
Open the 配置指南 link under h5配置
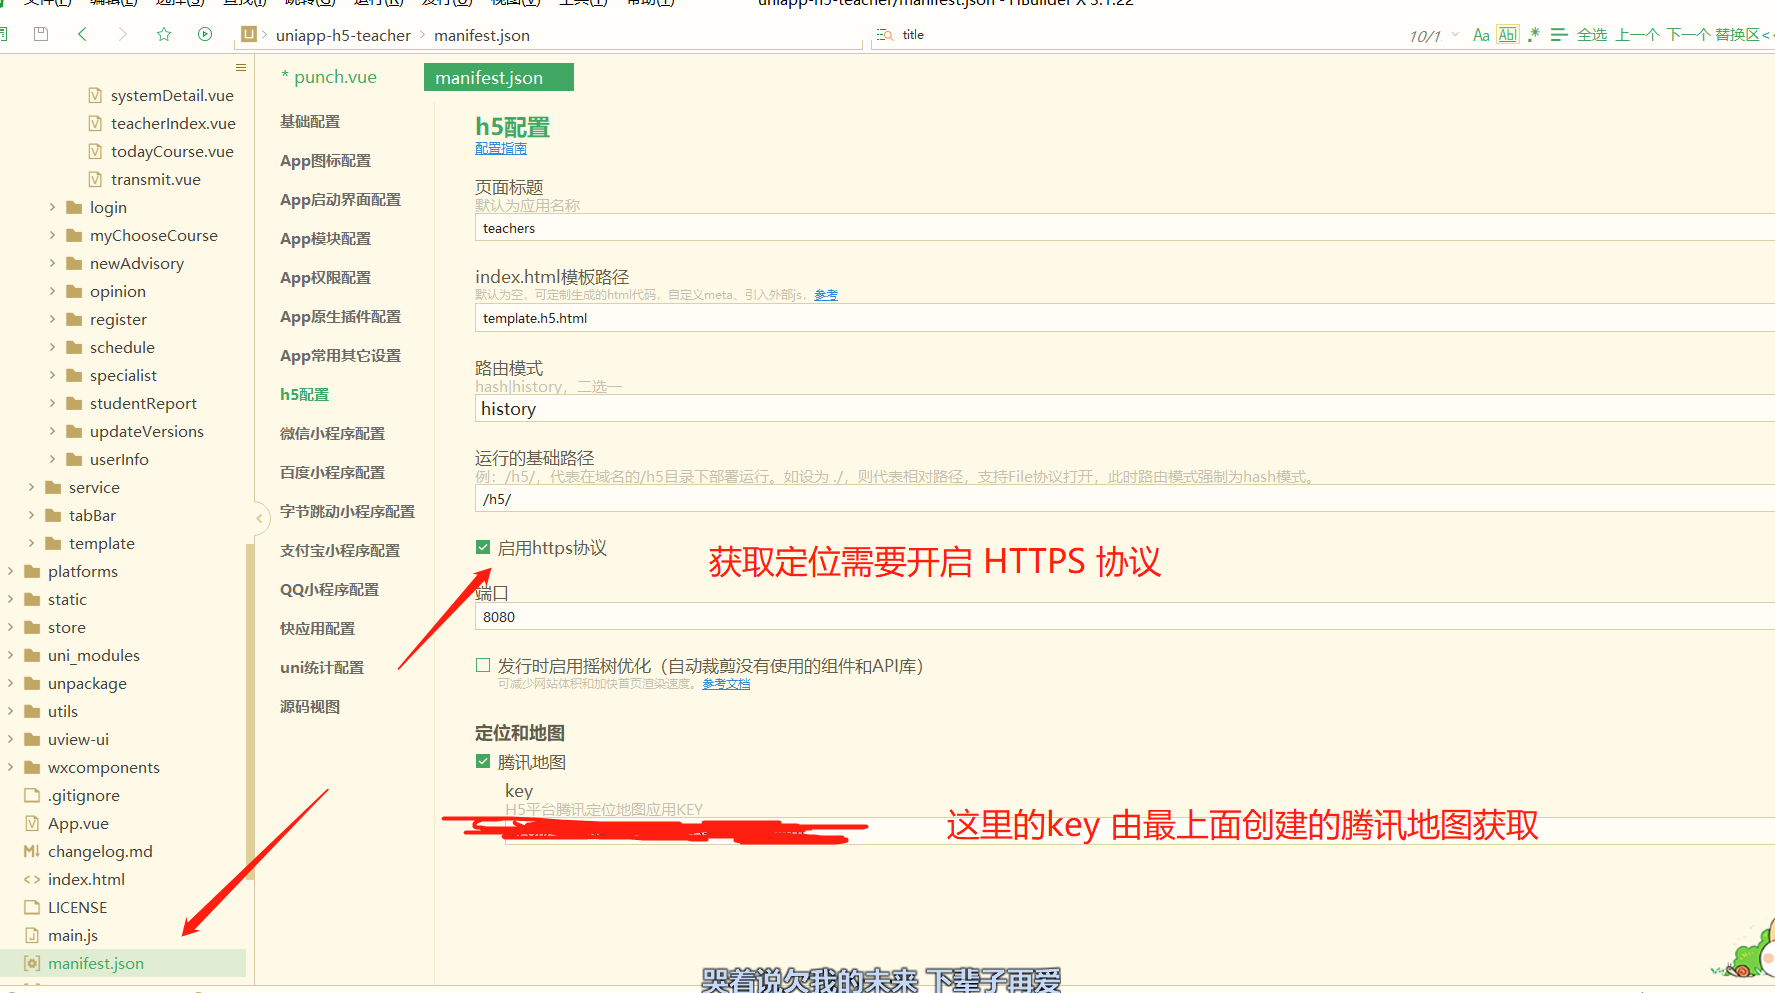tap(501, 148)
